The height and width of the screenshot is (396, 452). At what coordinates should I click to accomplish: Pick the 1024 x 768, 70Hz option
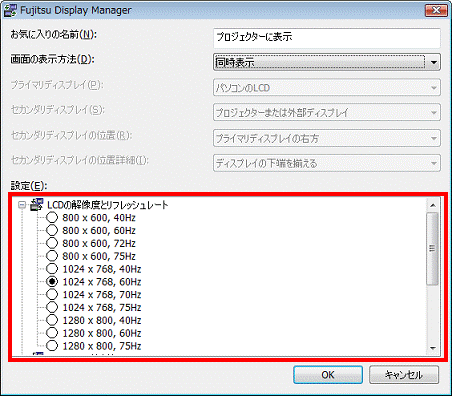point(52,294)
